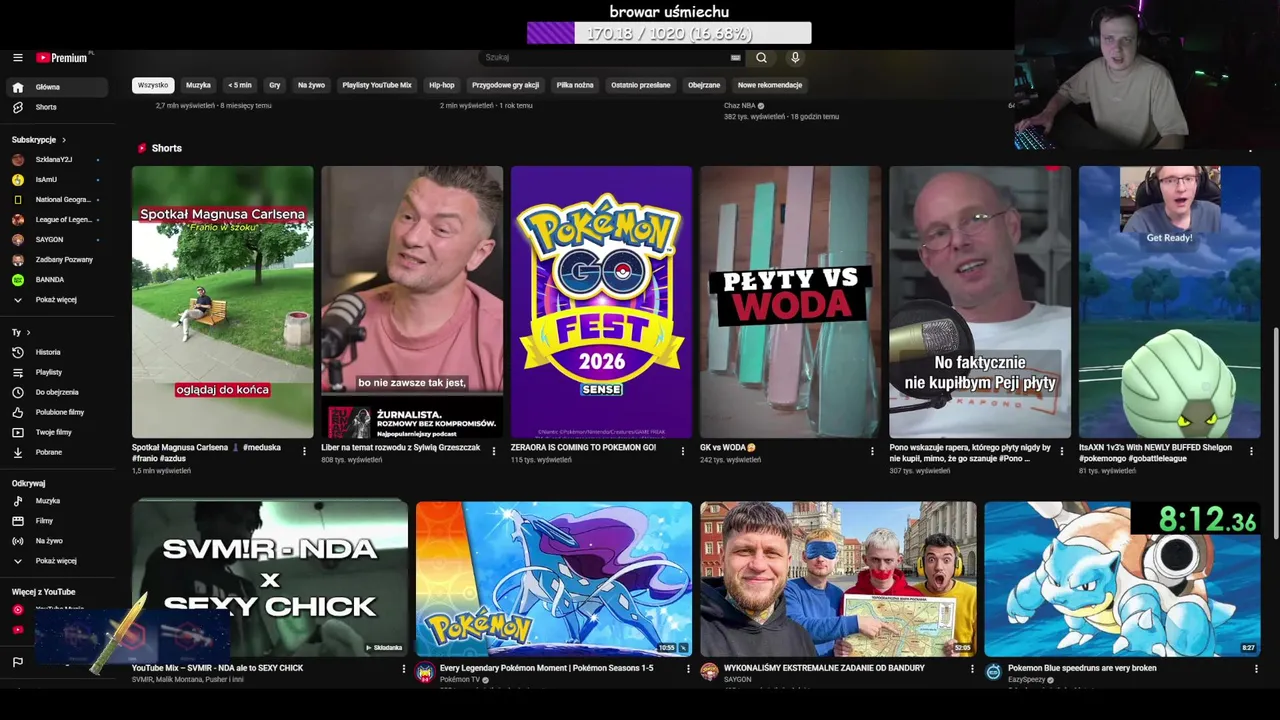Open options for ItsAXN Shelgon short
The image size is (1280, 720).
point(1251,451)
